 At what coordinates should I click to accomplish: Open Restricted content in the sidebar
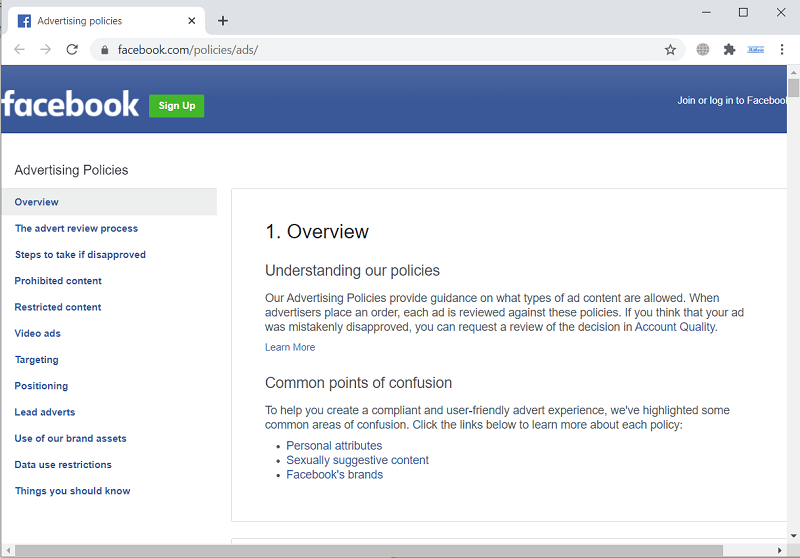pos(58,307)
